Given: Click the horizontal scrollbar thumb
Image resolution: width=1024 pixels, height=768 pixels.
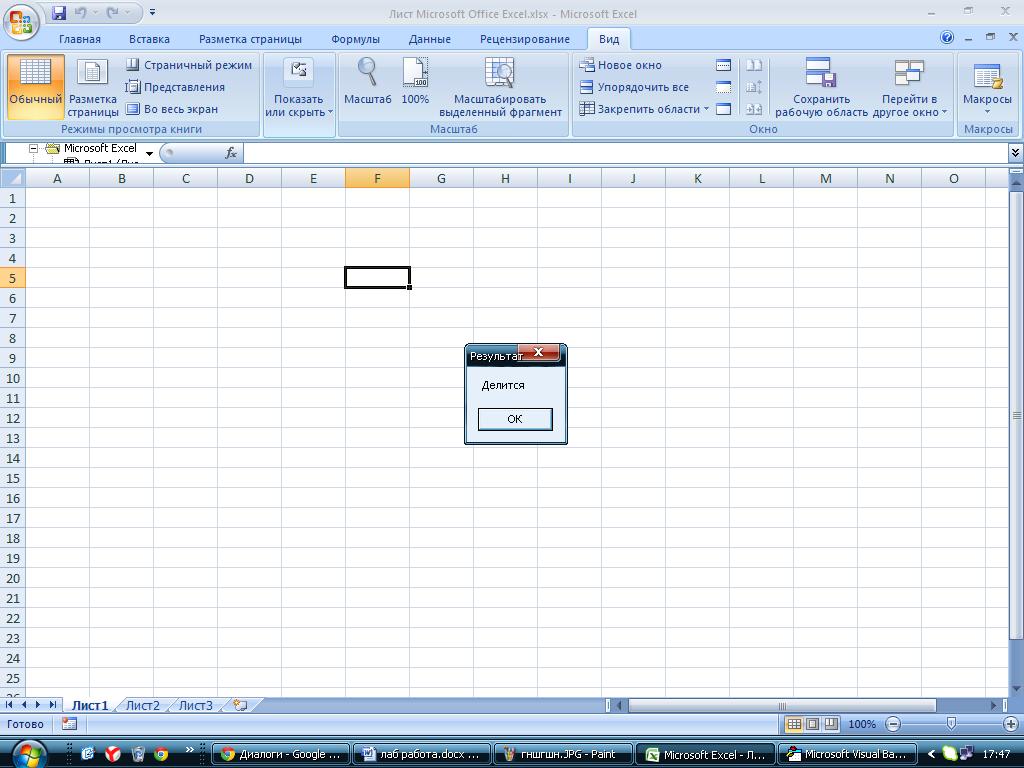Looking at the screenshot, I should (x=782, y=705).
